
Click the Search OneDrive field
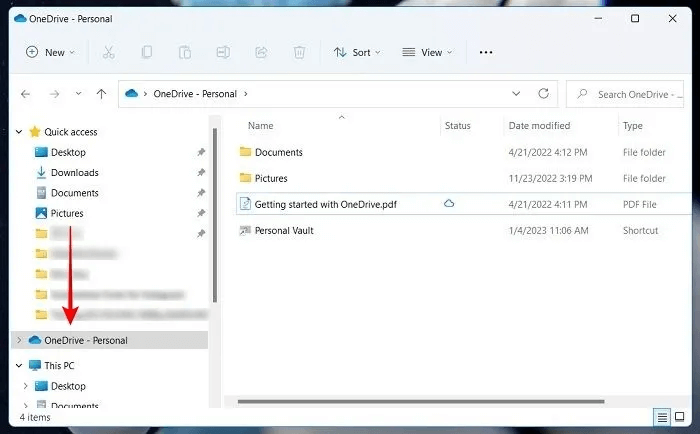click(x=625, y=94)
